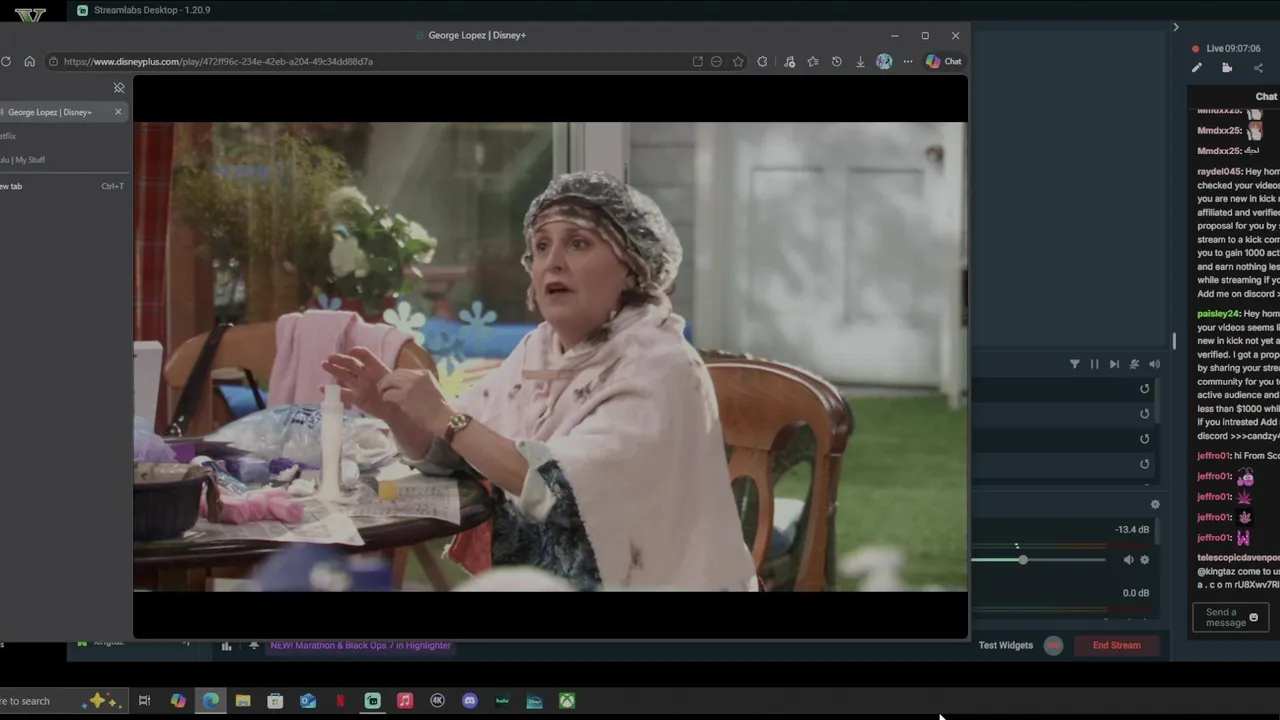Open the Netflix app in the taskbar
1280x720 pixels.
pyautogui.click(x=340, y=701)
